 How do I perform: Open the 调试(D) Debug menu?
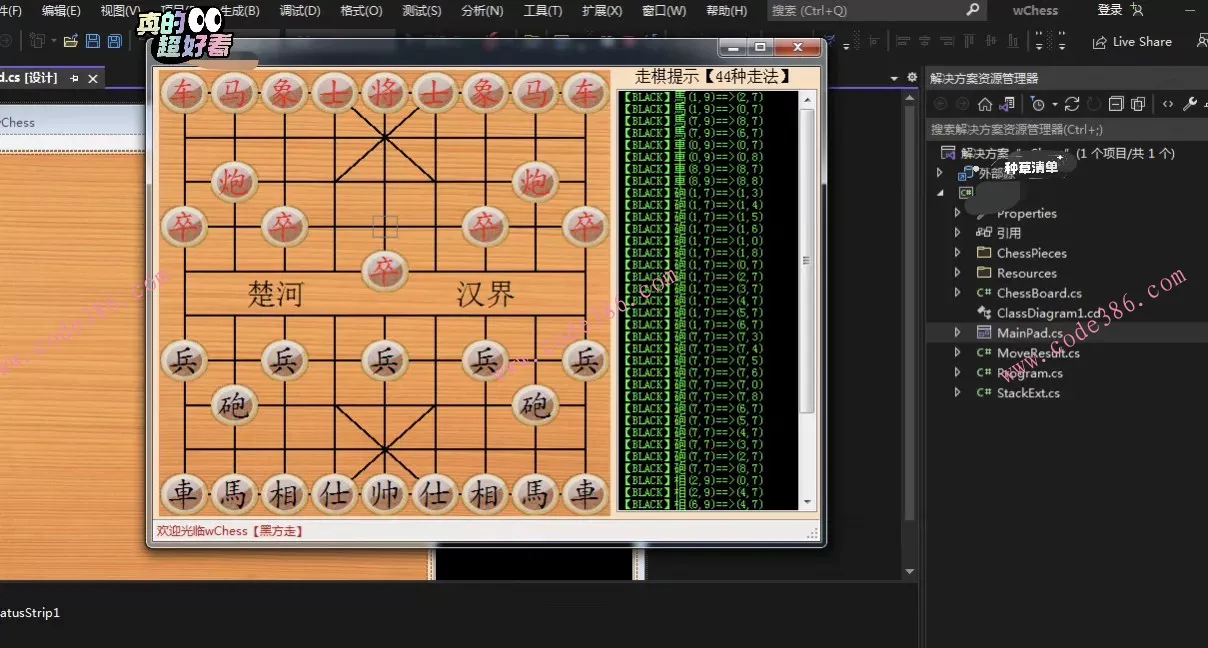click(x=300, y=11)
